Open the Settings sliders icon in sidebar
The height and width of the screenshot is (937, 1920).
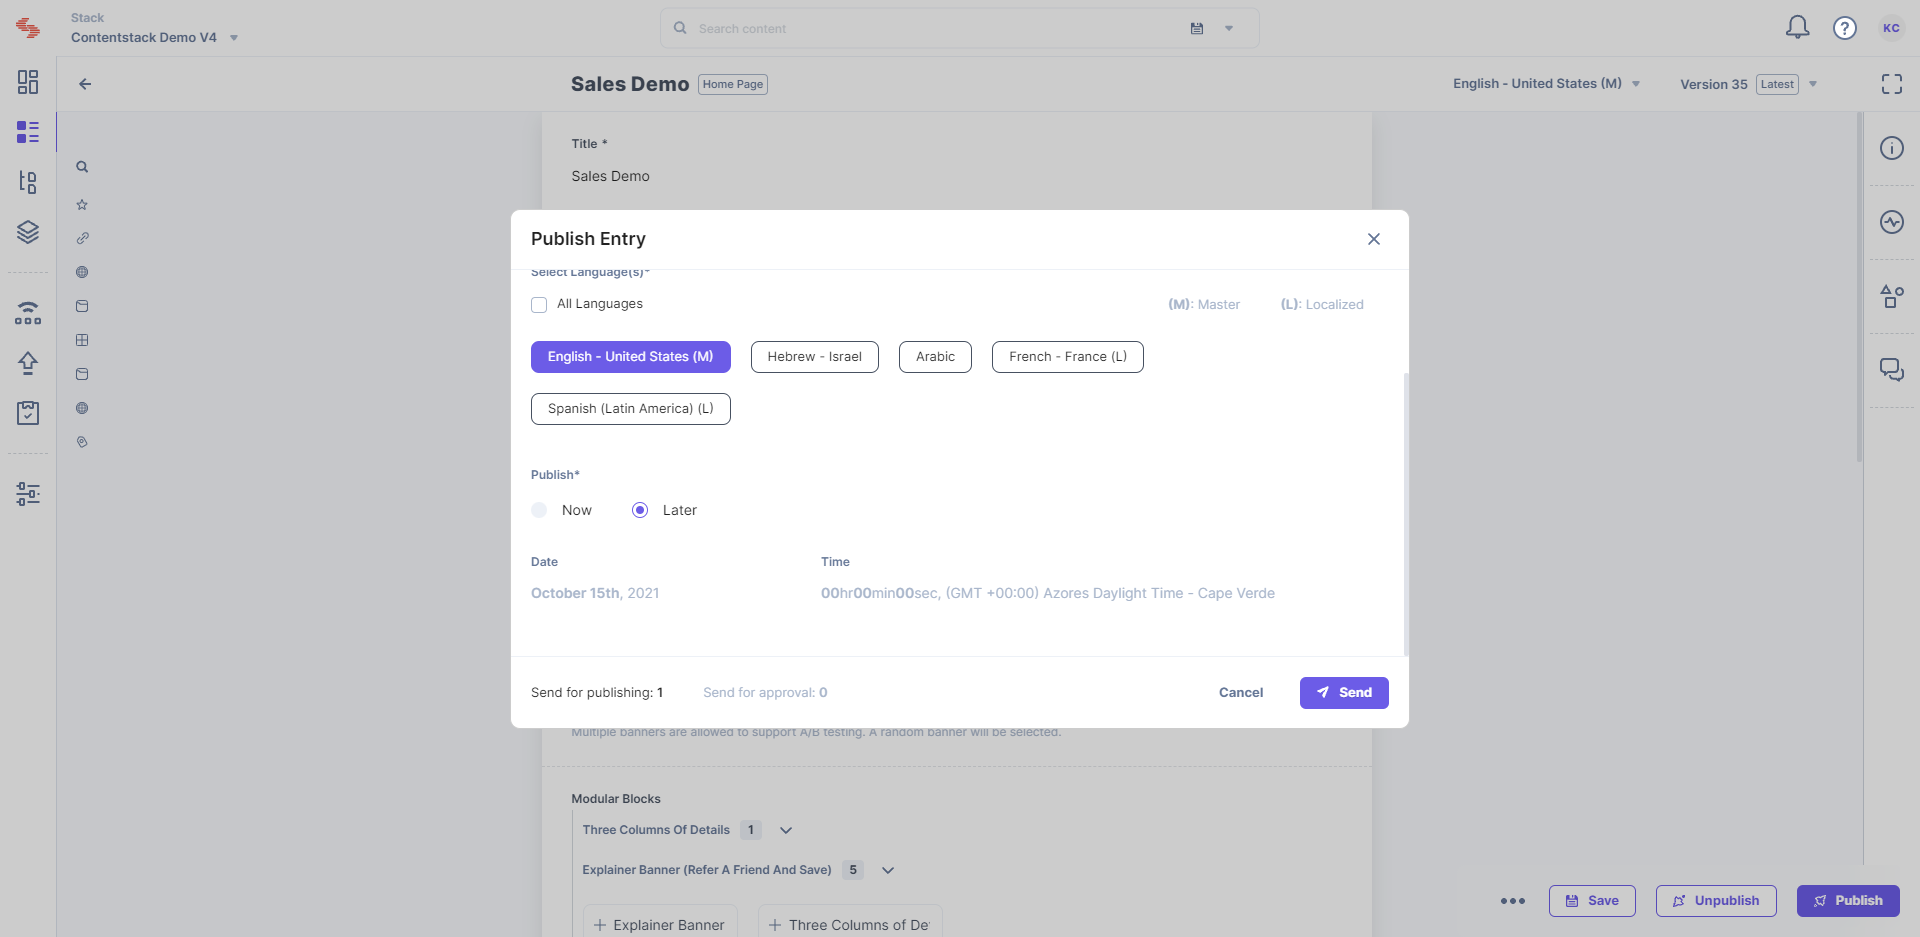point(28,493)
